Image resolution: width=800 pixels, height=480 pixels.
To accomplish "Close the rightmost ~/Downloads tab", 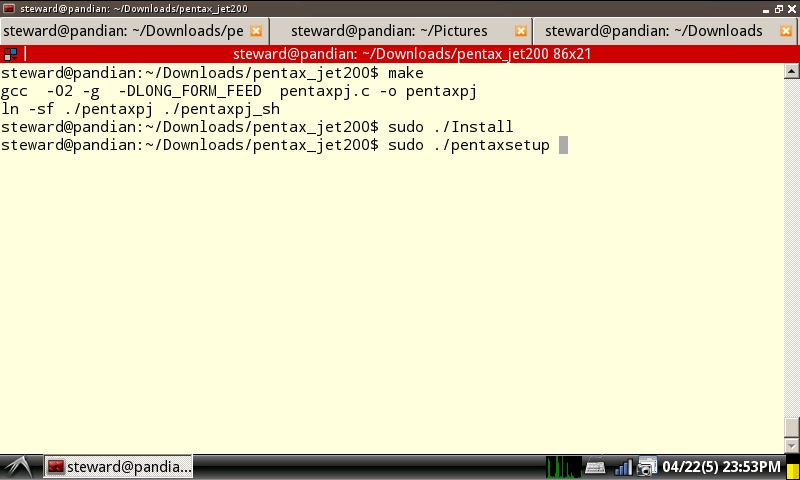I will tap(786, 31).
